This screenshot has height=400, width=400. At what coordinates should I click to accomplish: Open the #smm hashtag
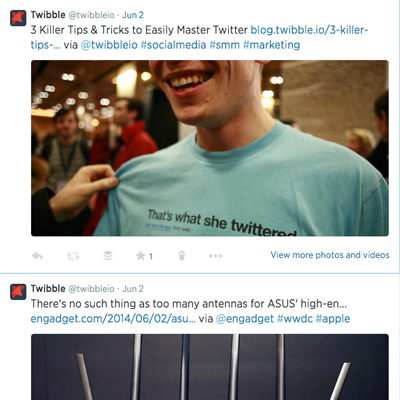[224, 45]
